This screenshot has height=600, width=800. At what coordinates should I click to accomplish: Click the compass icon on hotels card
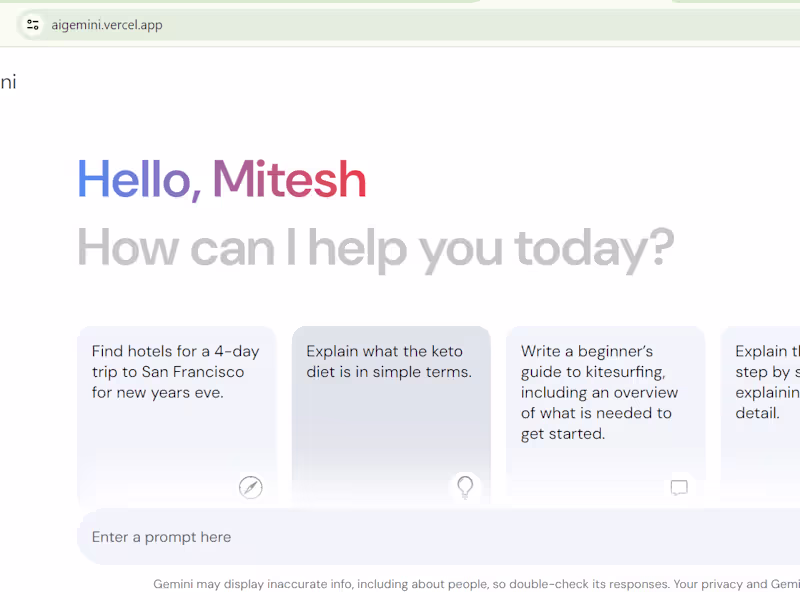coord(251,487)
